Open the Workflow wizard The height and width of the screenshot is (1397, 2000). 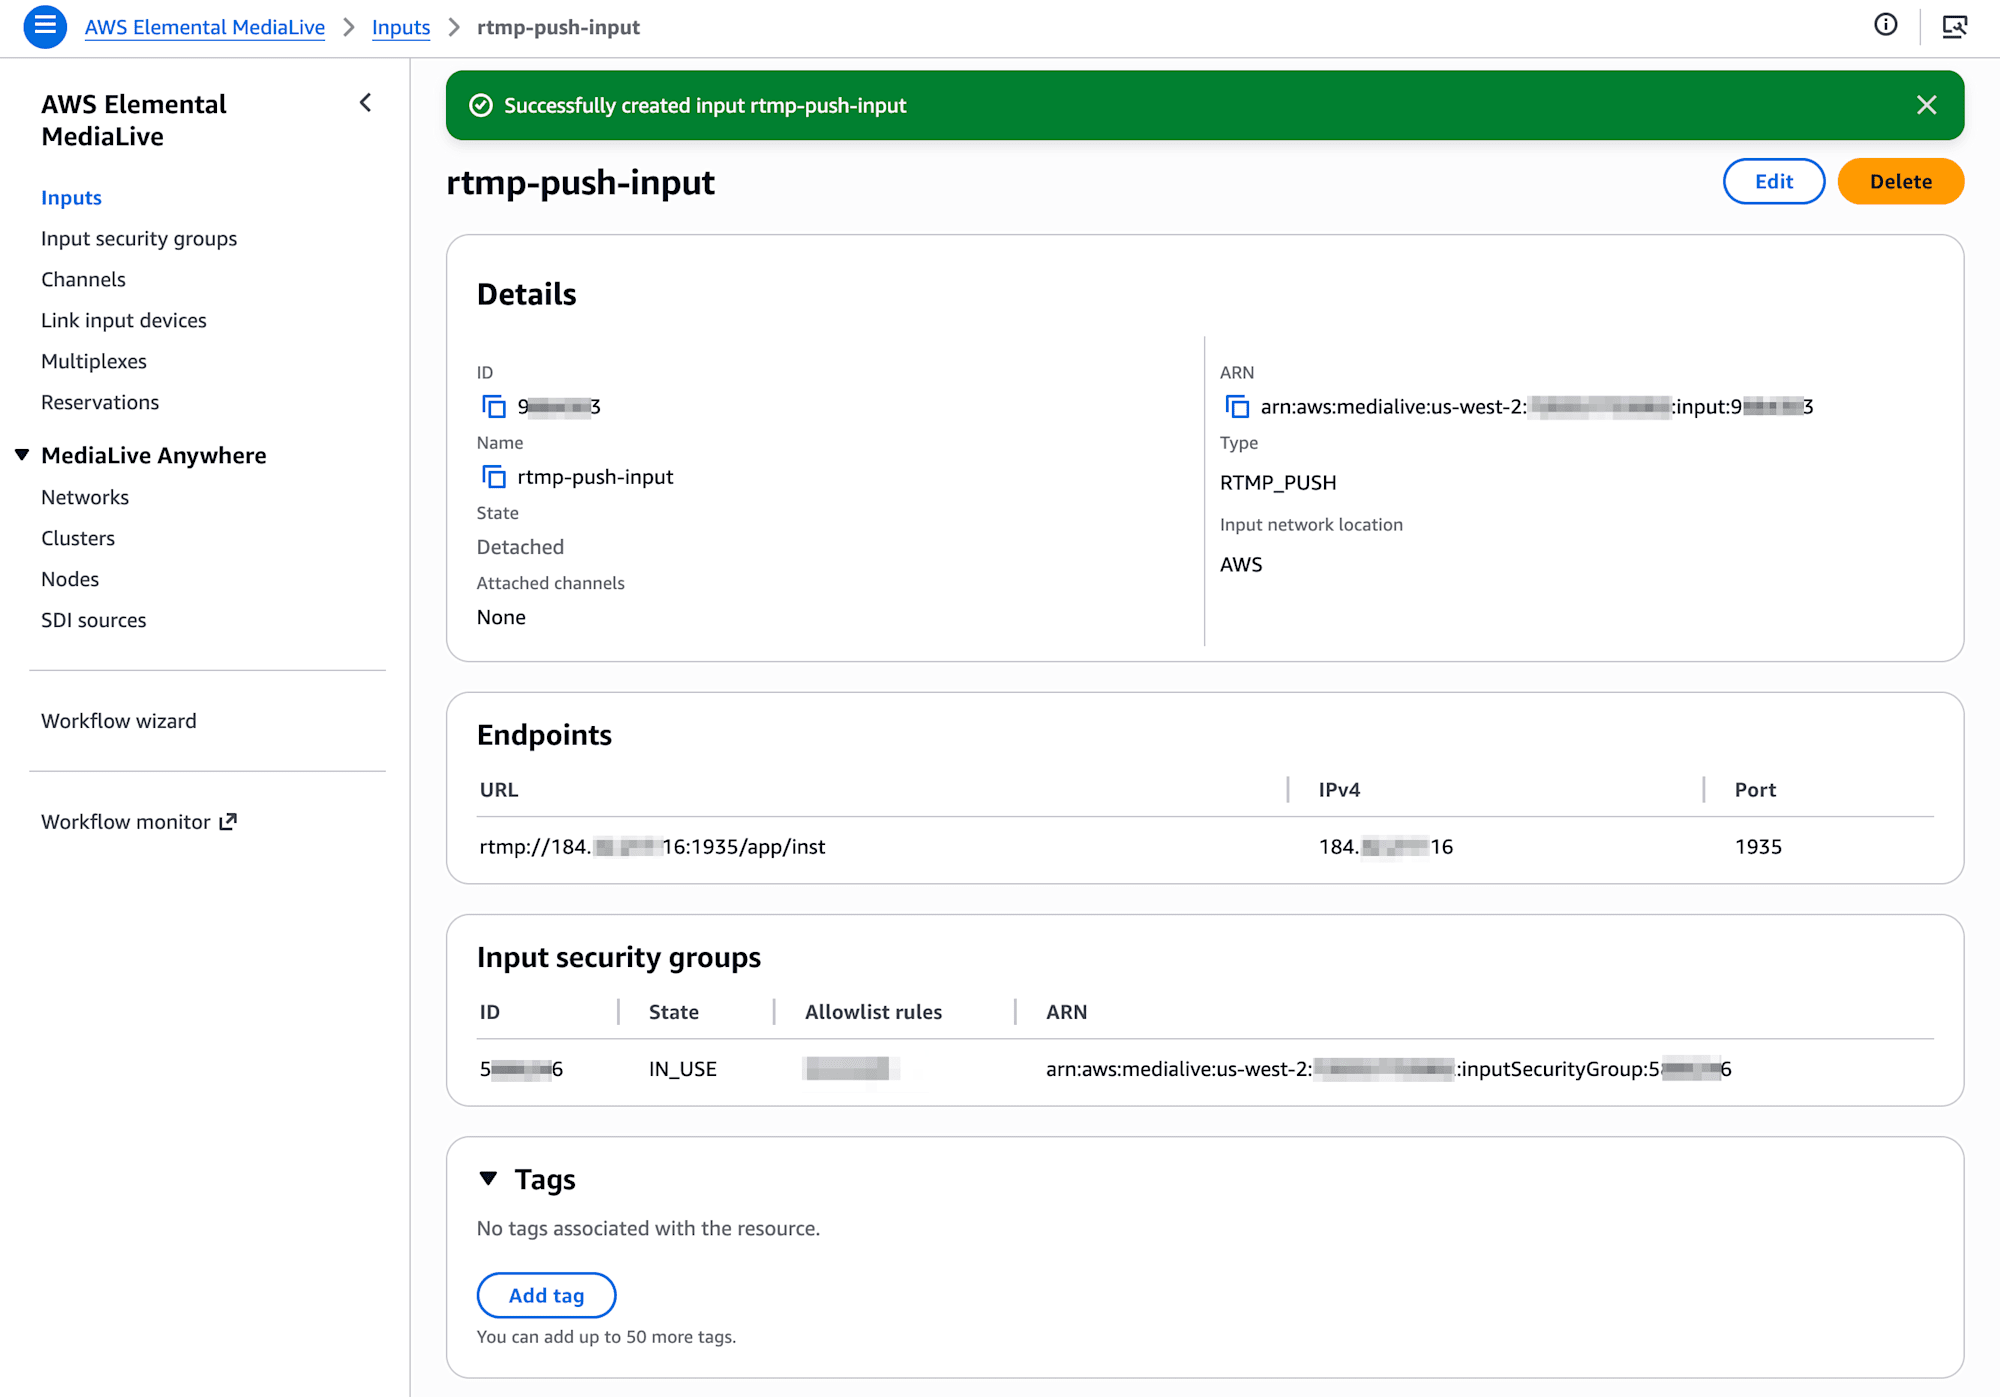tap(118, 720)
